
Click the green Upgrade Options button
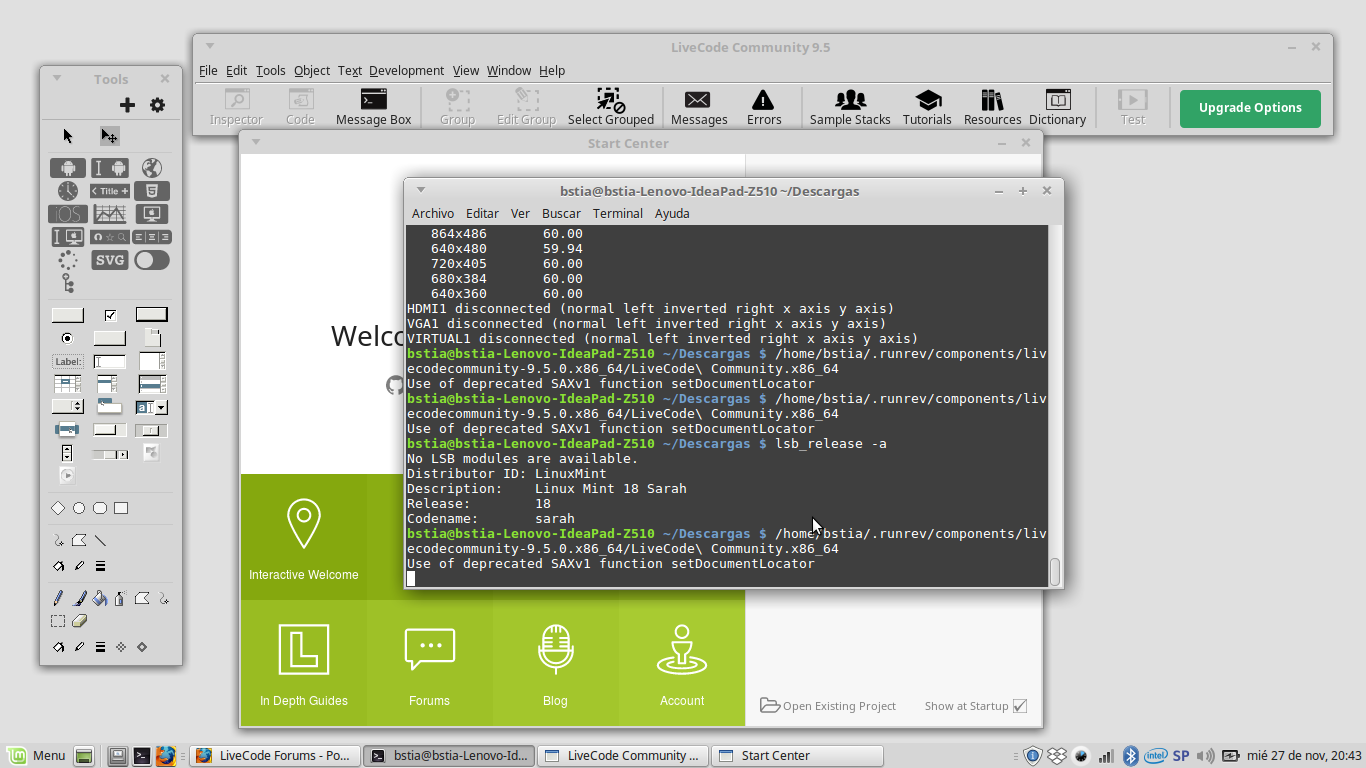coord(1250,108)
